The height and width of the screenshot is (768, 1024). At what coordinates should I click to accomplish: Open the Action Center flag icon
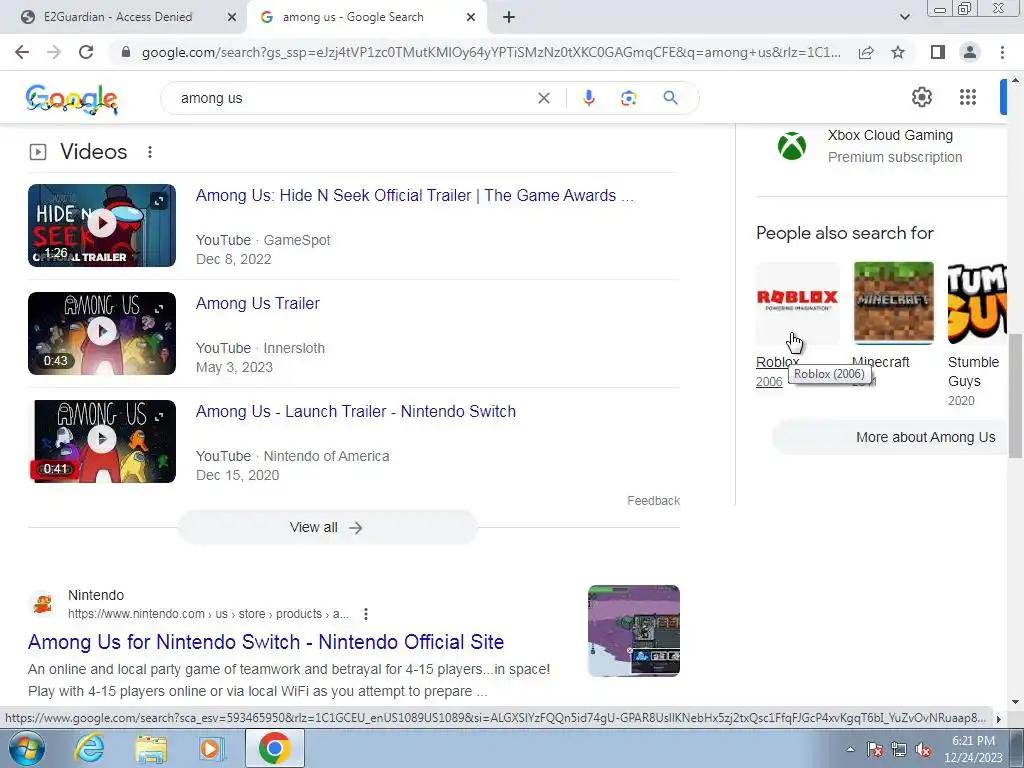(x=875, y=749)
